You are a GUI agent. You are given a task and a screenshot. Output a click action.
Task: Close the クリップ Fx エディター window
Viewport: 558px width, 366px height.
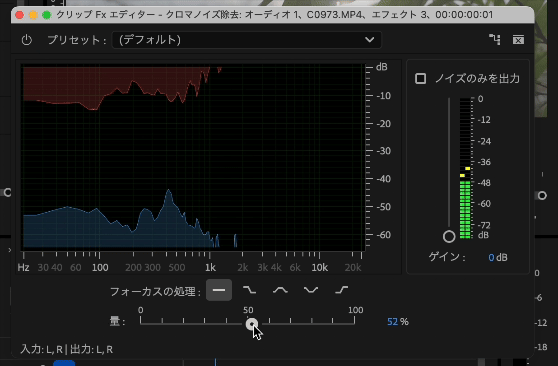(20, 15)
